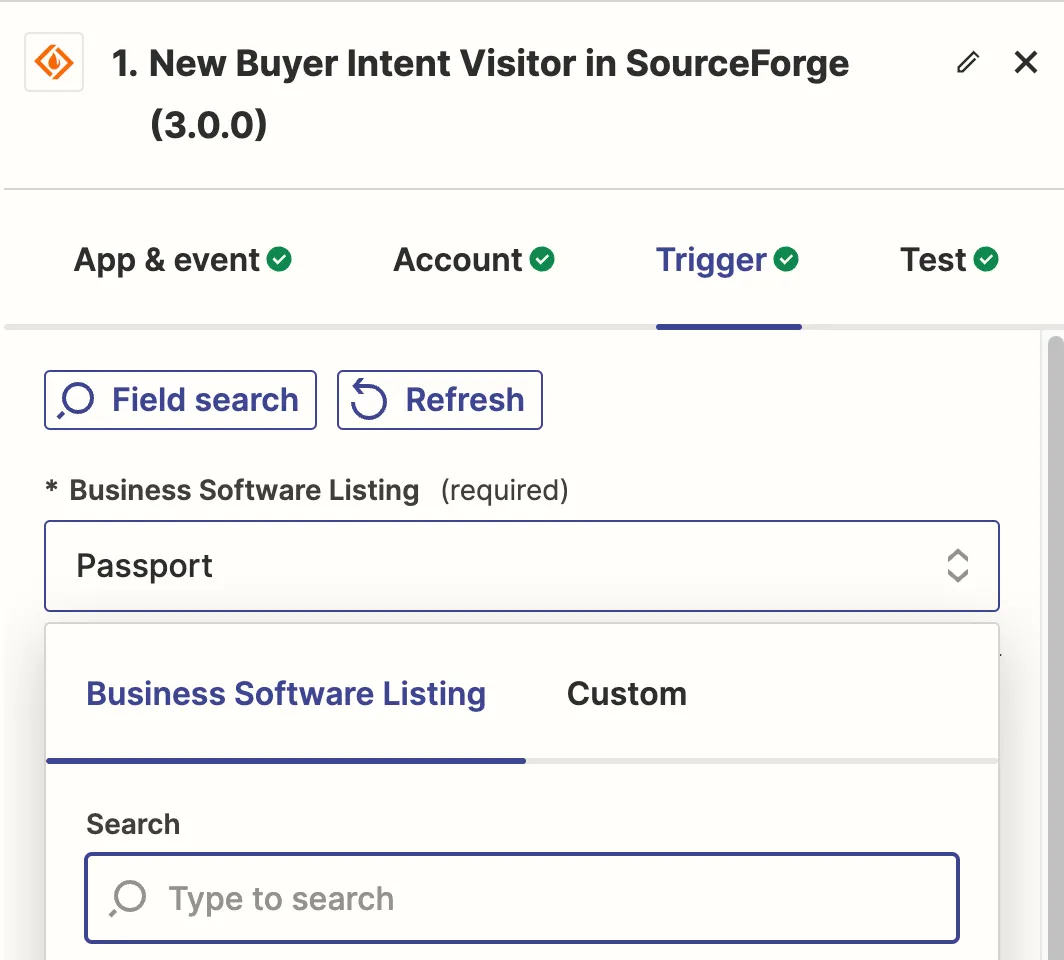Click the step title 'New Buyer Intent Visitor in SourceForge'
This screenshot has height=960, width=1064.
click(x=480, y=93)
